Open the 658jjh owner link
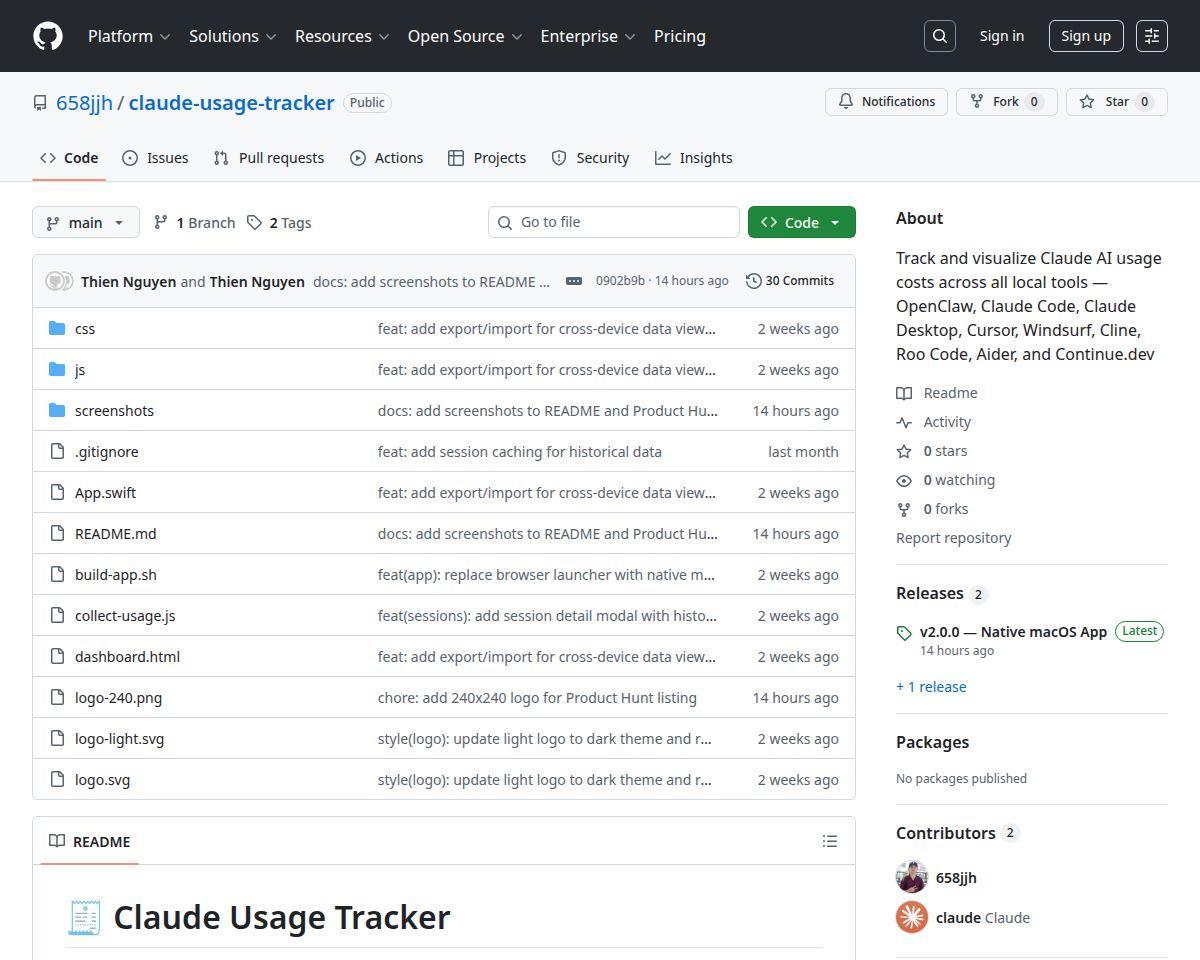1200x960 pixels. 85,102
